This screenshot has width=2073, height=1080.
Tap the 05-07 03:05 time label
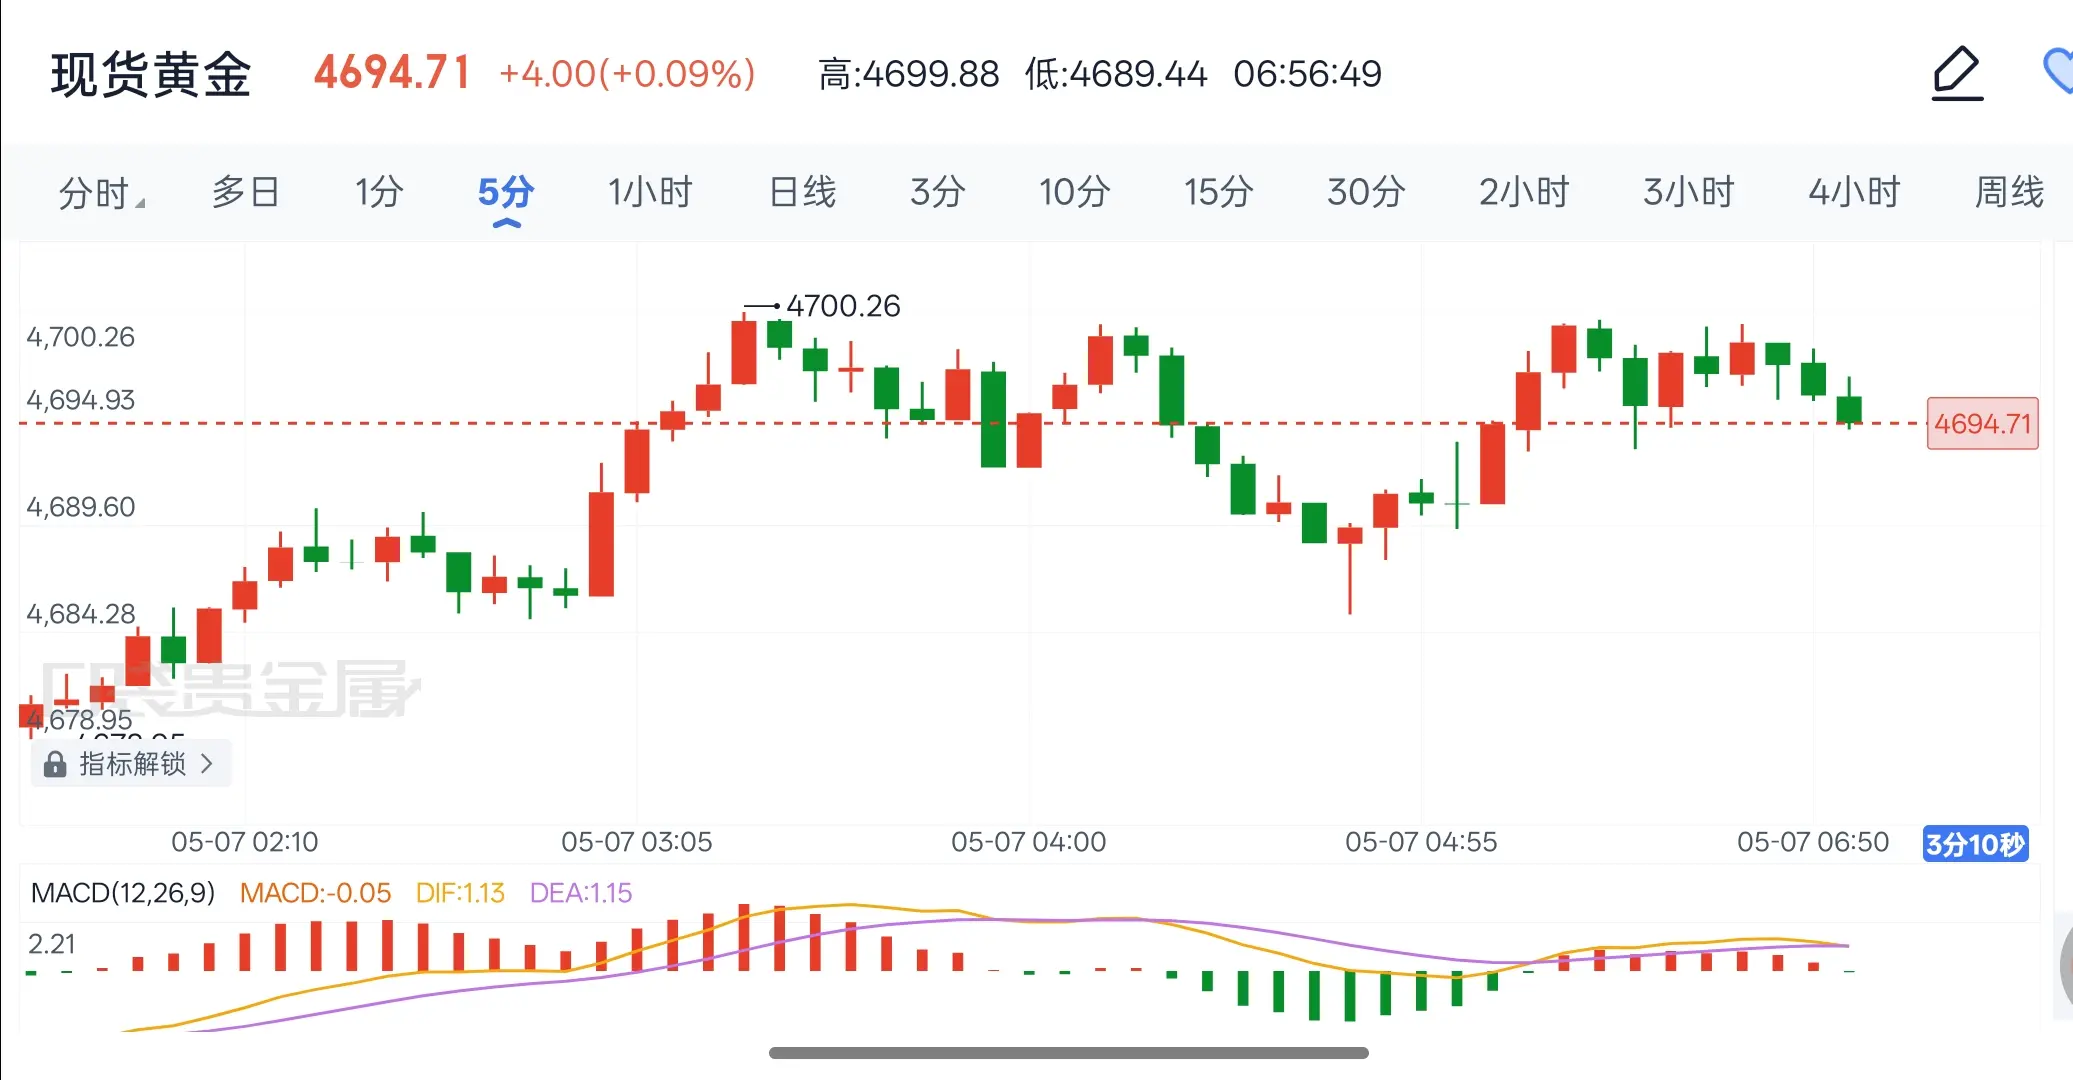[636, 842]
